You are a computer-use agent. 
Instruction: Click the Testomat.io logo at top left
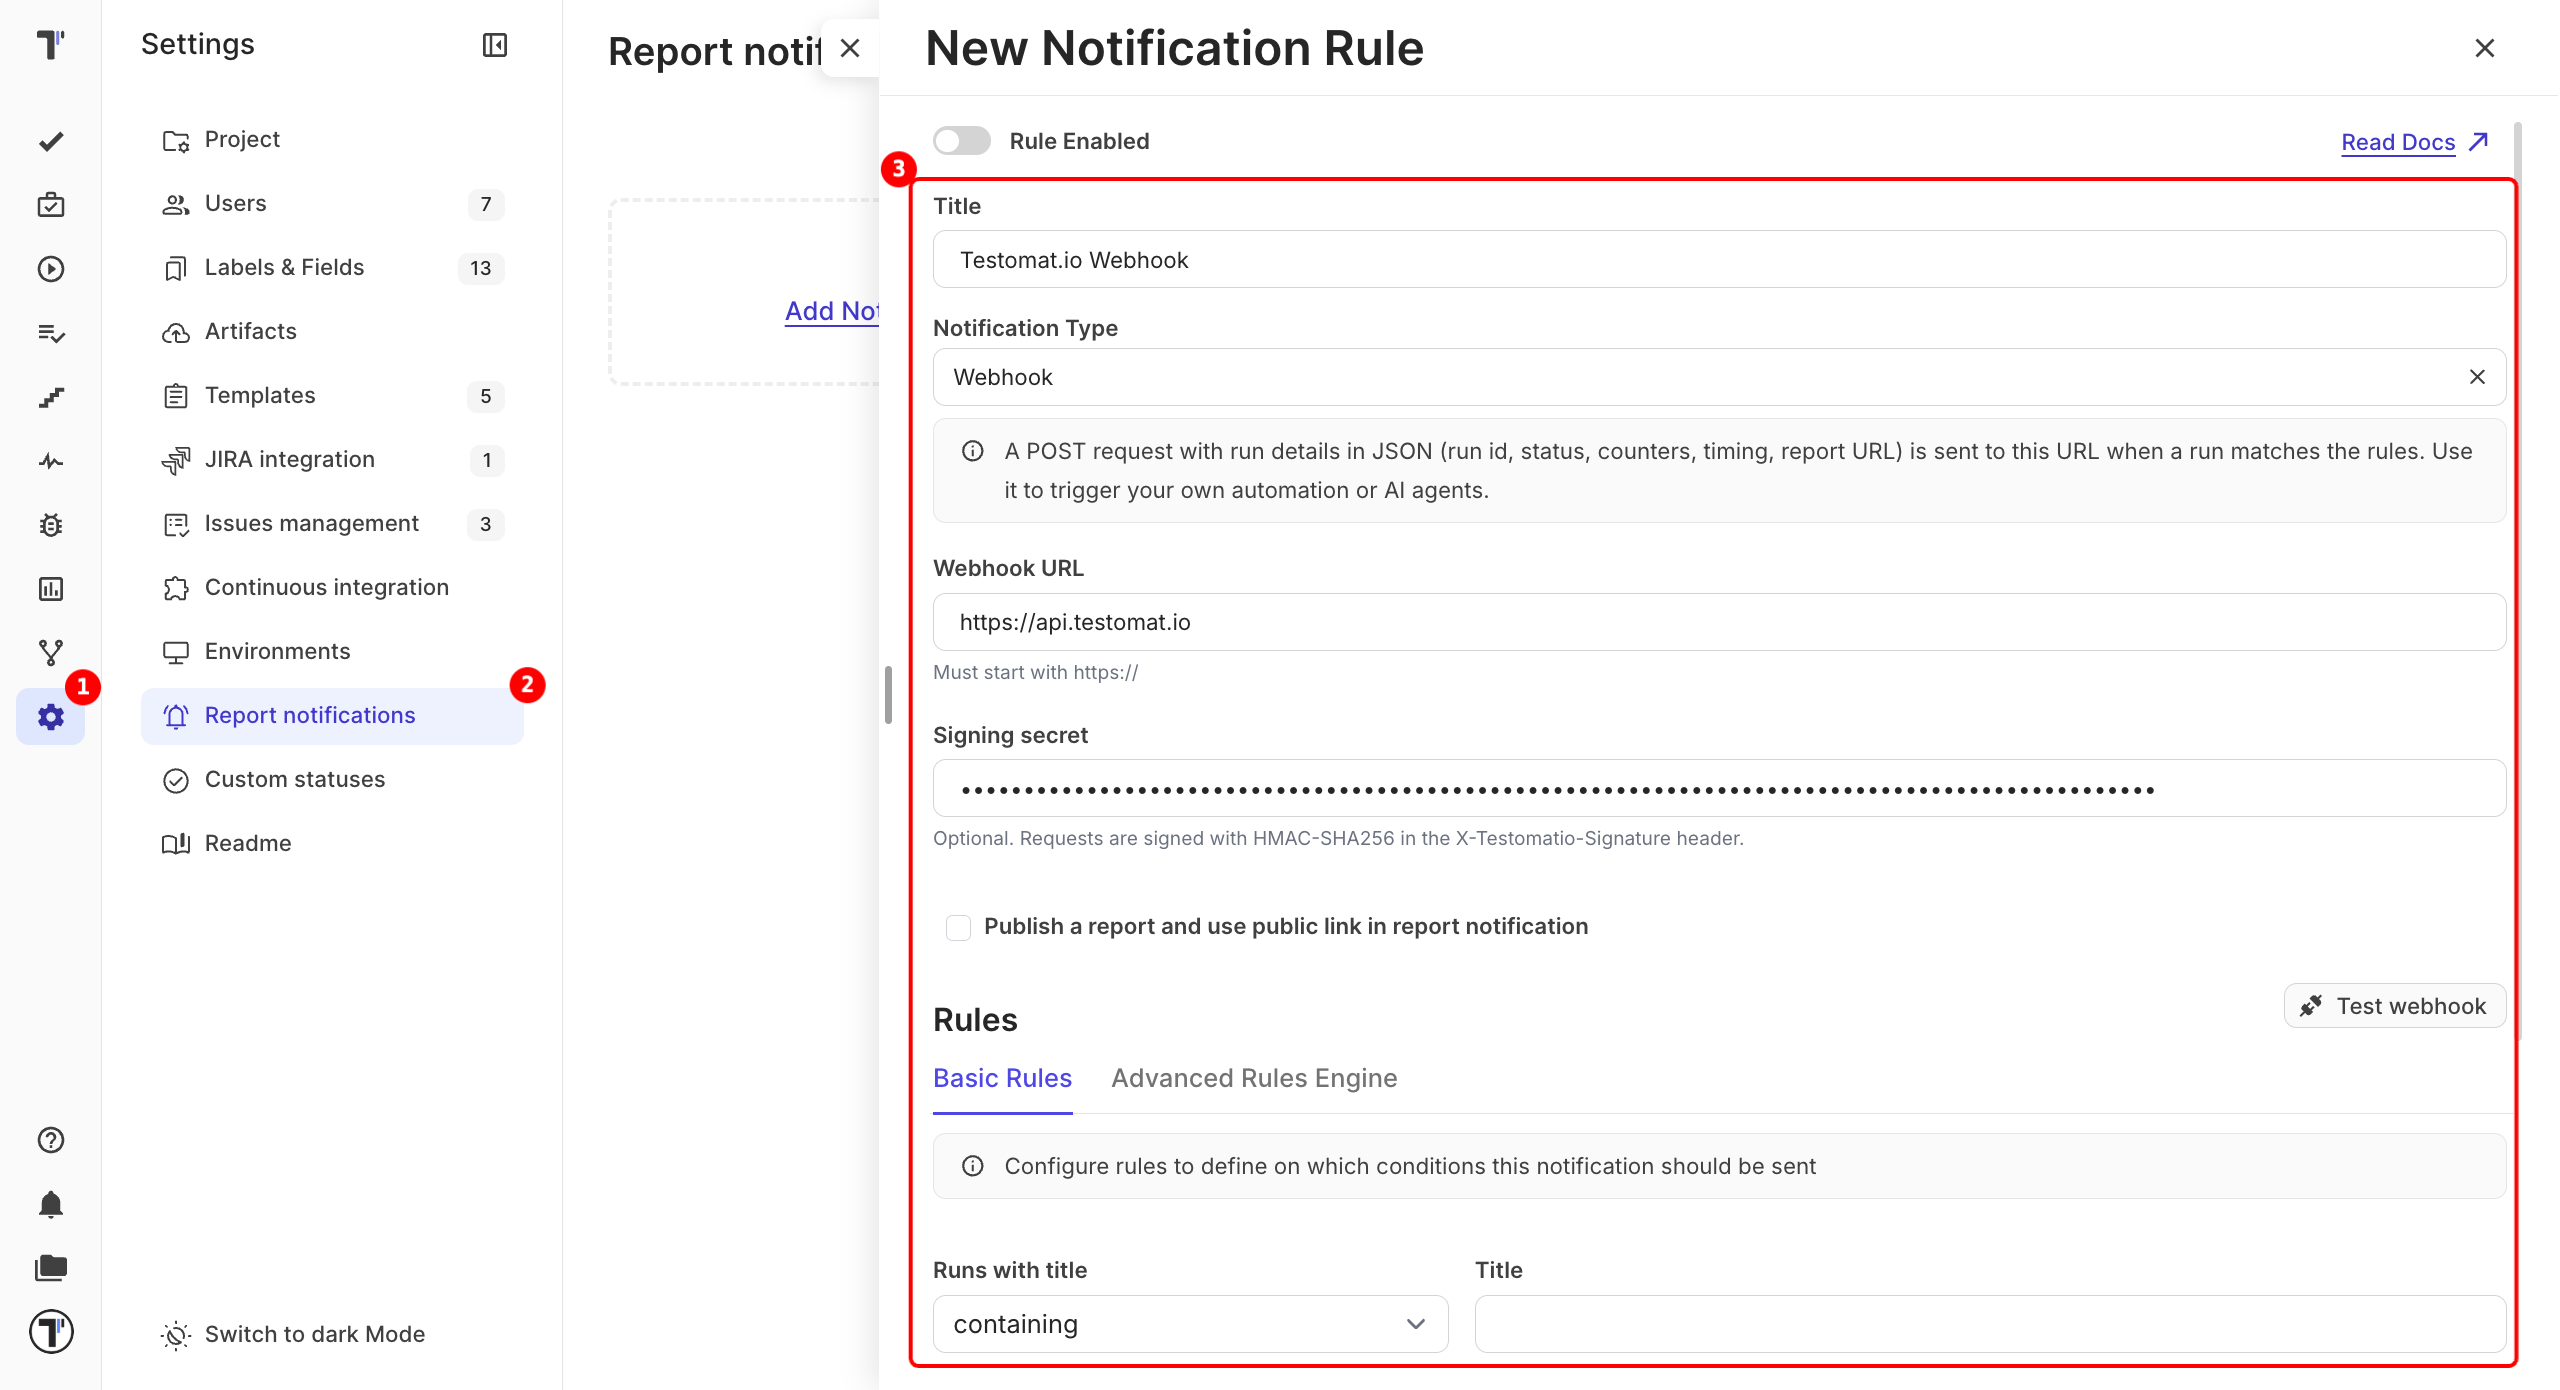coord(51,45)
